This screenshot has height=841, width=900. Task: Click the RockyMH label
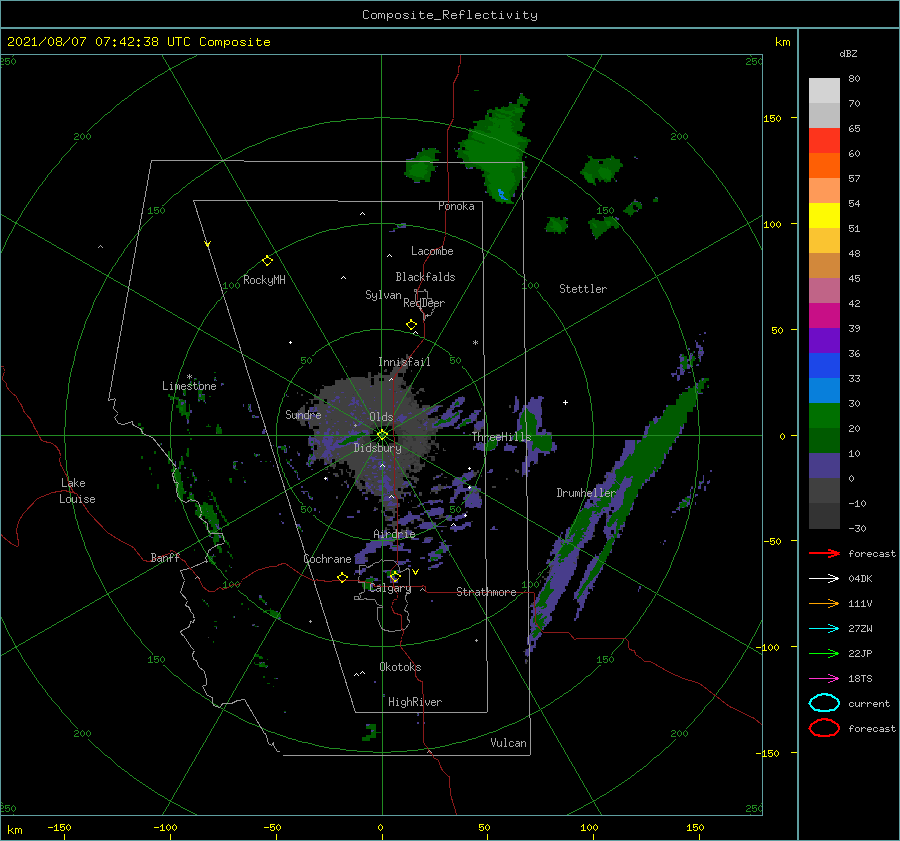(x=264, y=280)
